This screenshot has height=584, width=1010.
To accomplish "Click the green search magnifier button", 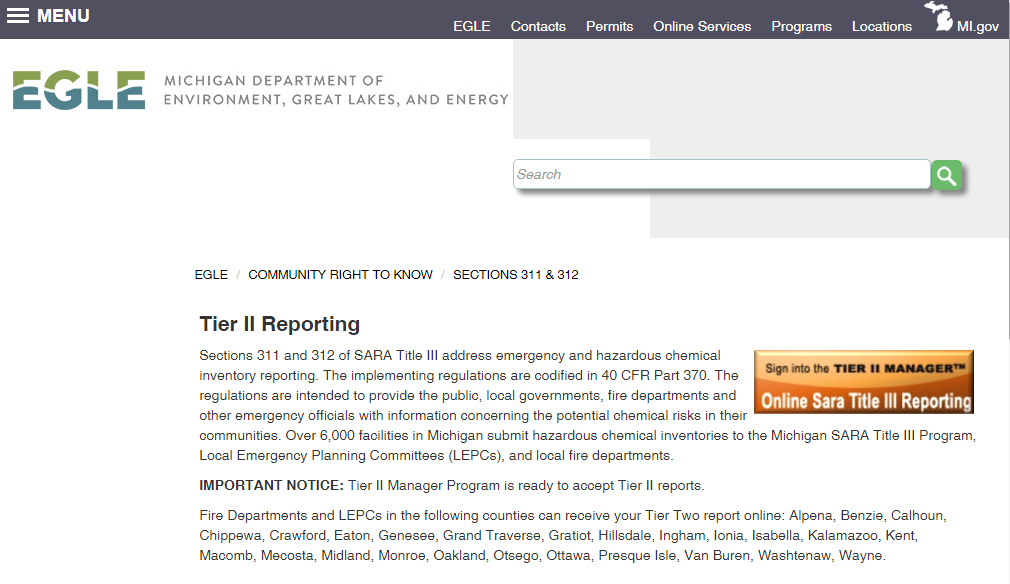I will [x=946, y=175].
